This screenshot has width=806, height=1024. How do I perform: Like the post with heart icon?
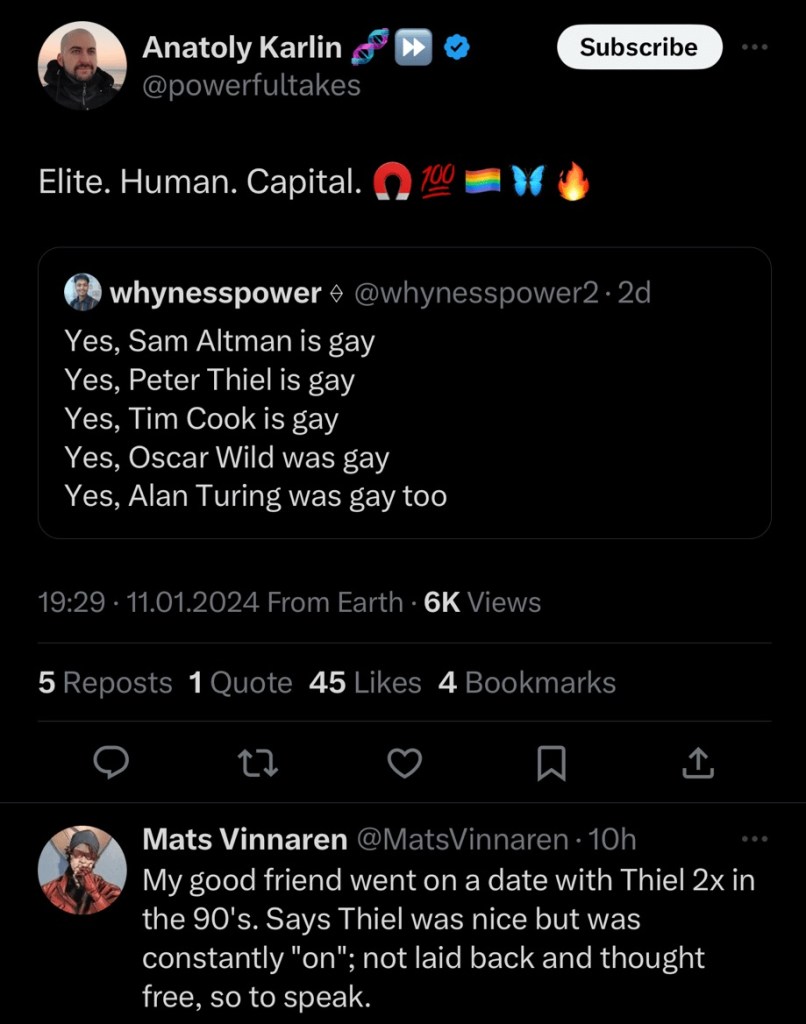404,764
